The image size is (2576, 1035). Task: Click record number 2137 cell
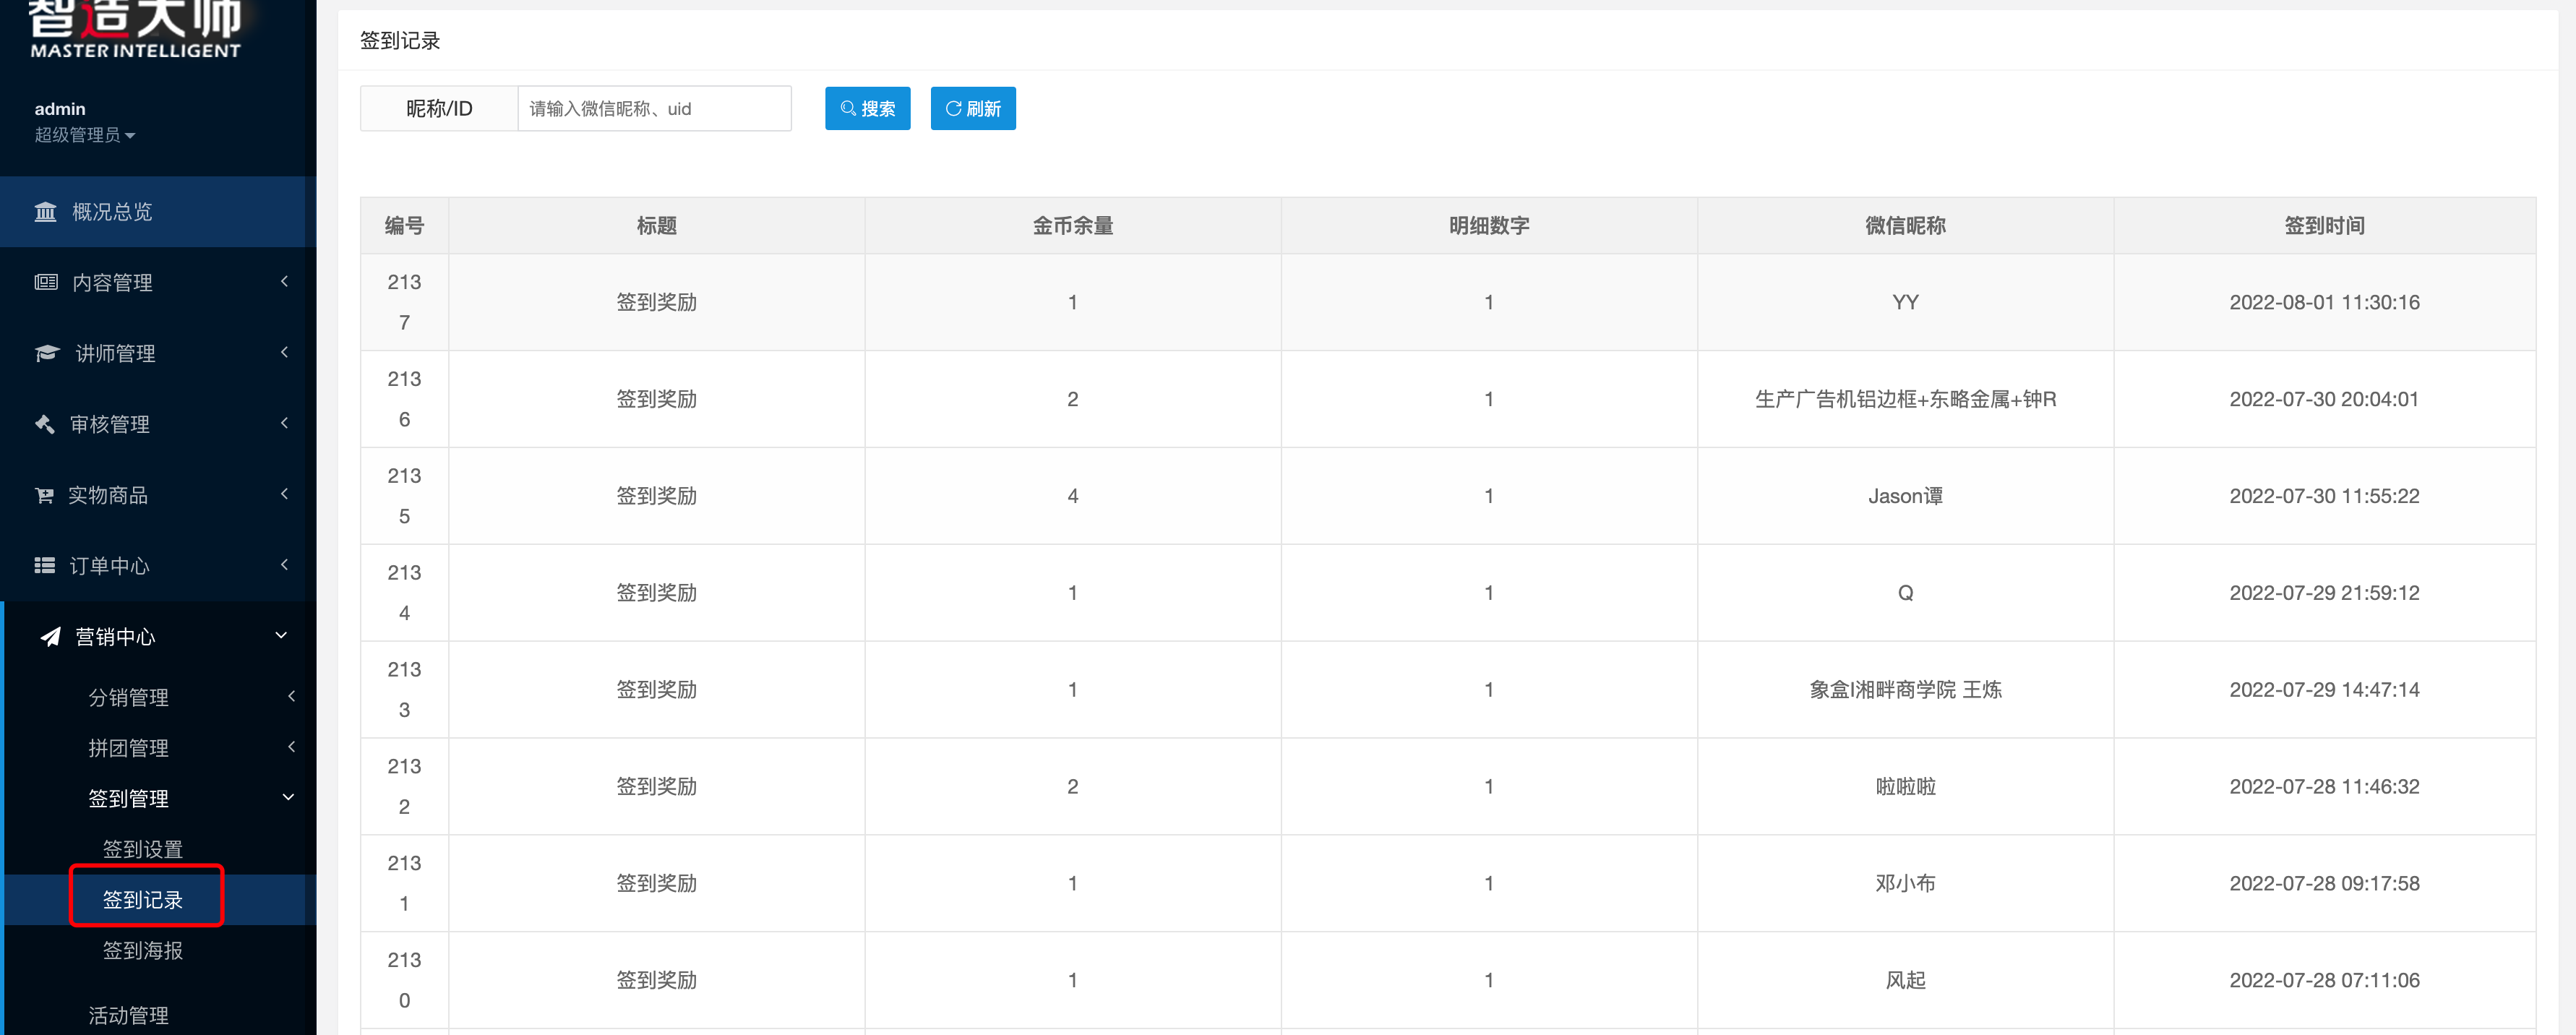[404, 302]
